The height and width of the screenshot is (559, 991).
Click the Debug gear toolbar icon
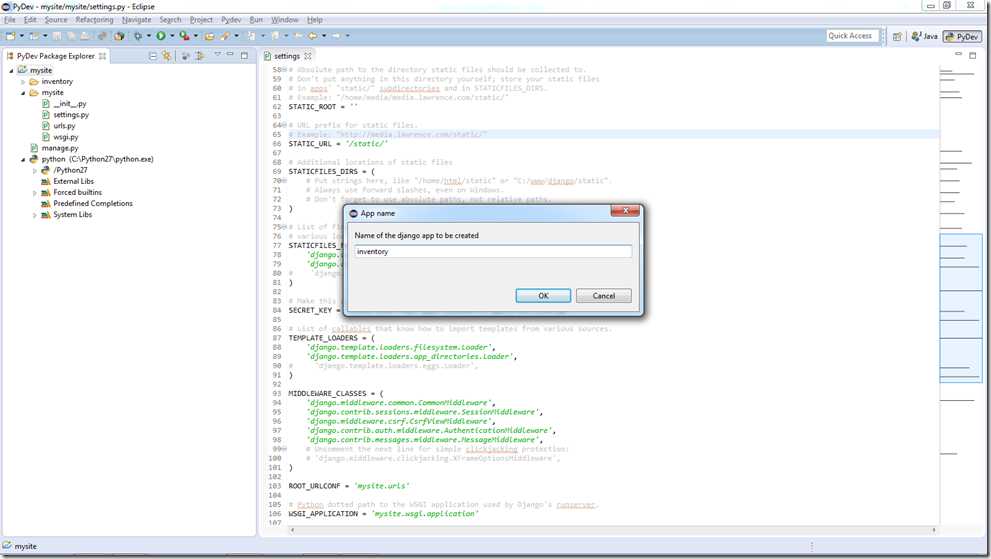(x=138, y=36)
